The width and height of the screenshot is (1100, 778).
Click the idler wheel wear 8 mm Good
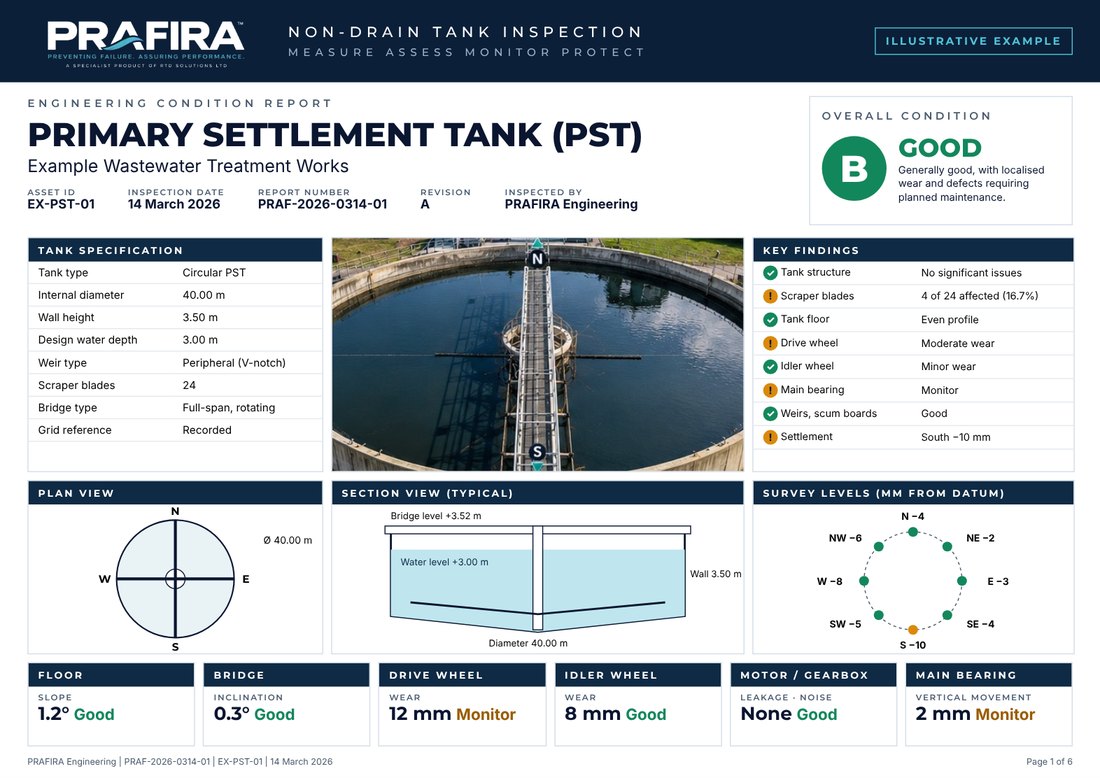[x=615, y=714]
